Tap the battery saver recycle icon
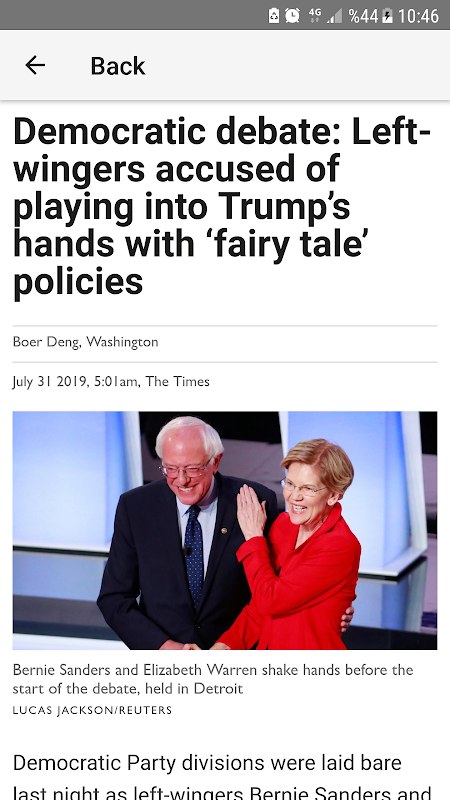 274,15
